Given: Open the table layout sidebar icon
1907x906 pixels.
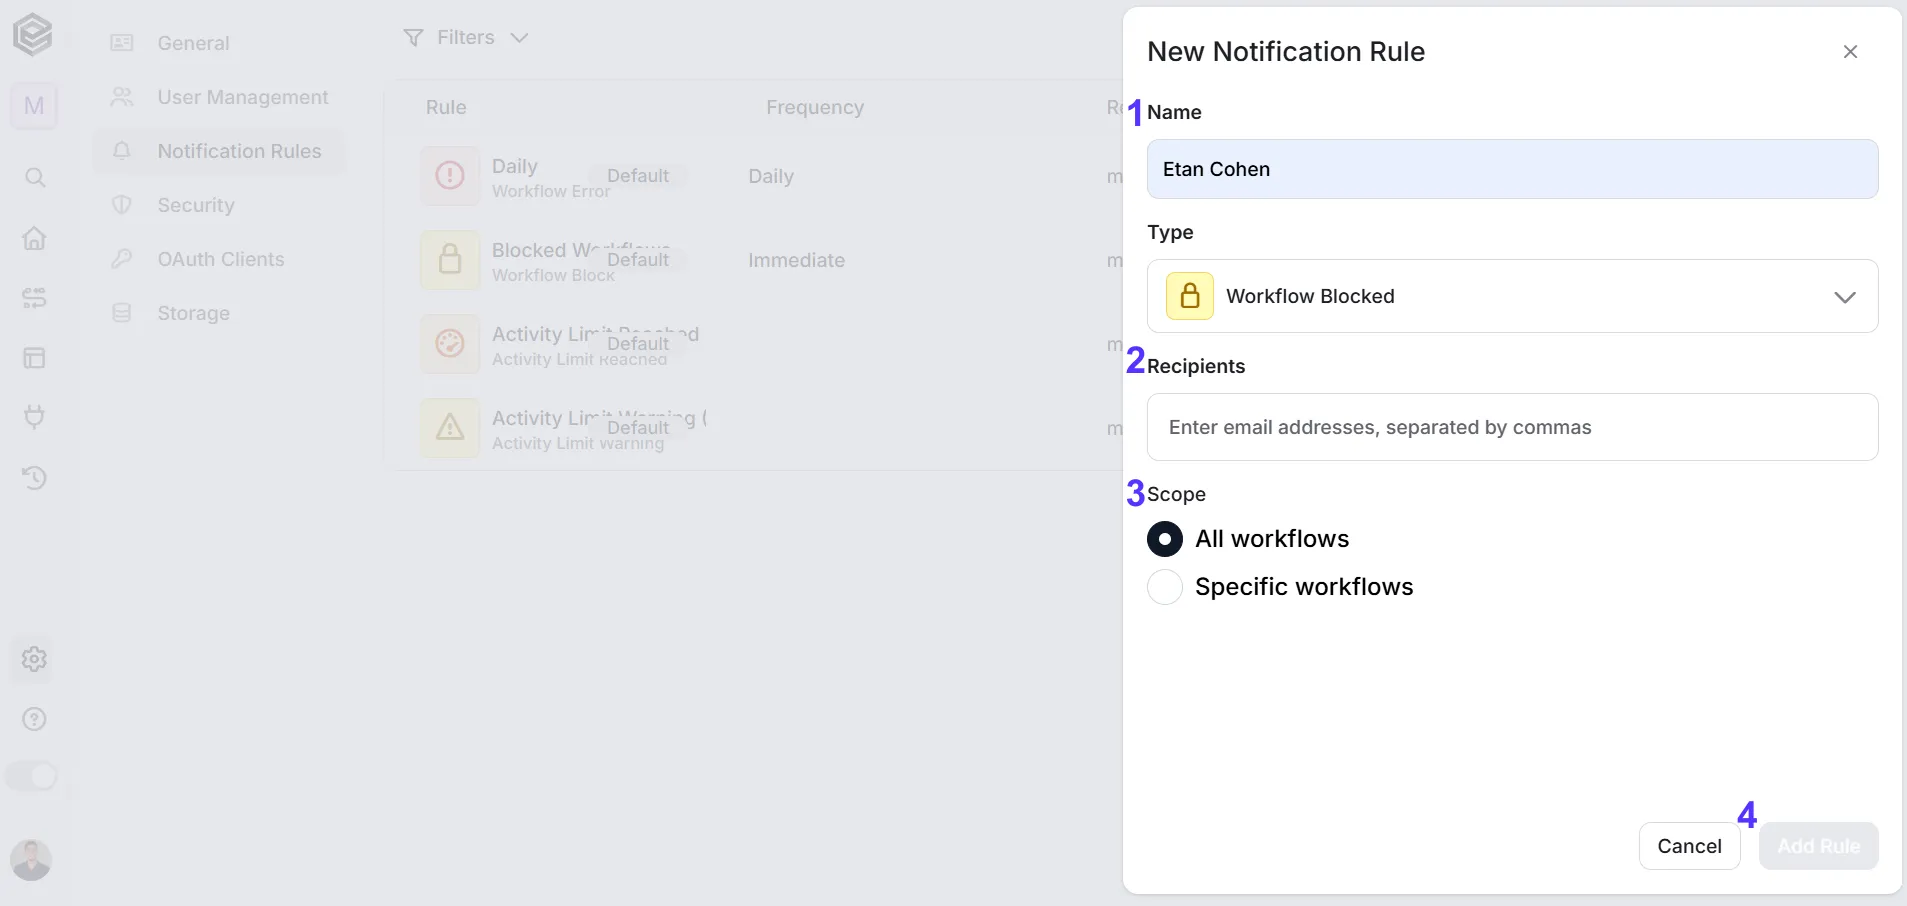Looking at the screenshot, I should point(35,358).
